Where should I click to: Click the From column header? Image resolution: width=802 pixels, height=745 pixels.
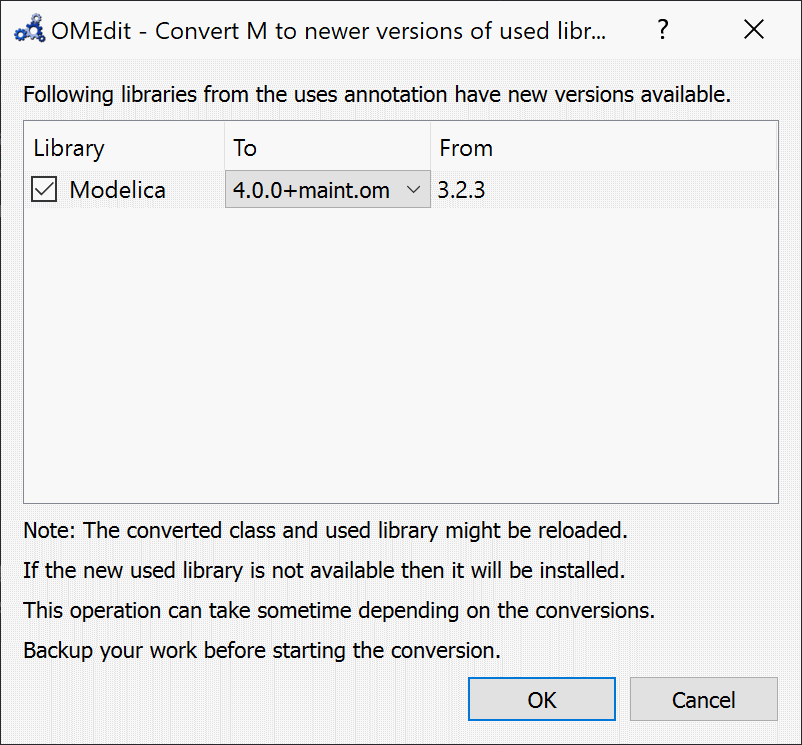(466, 148)
